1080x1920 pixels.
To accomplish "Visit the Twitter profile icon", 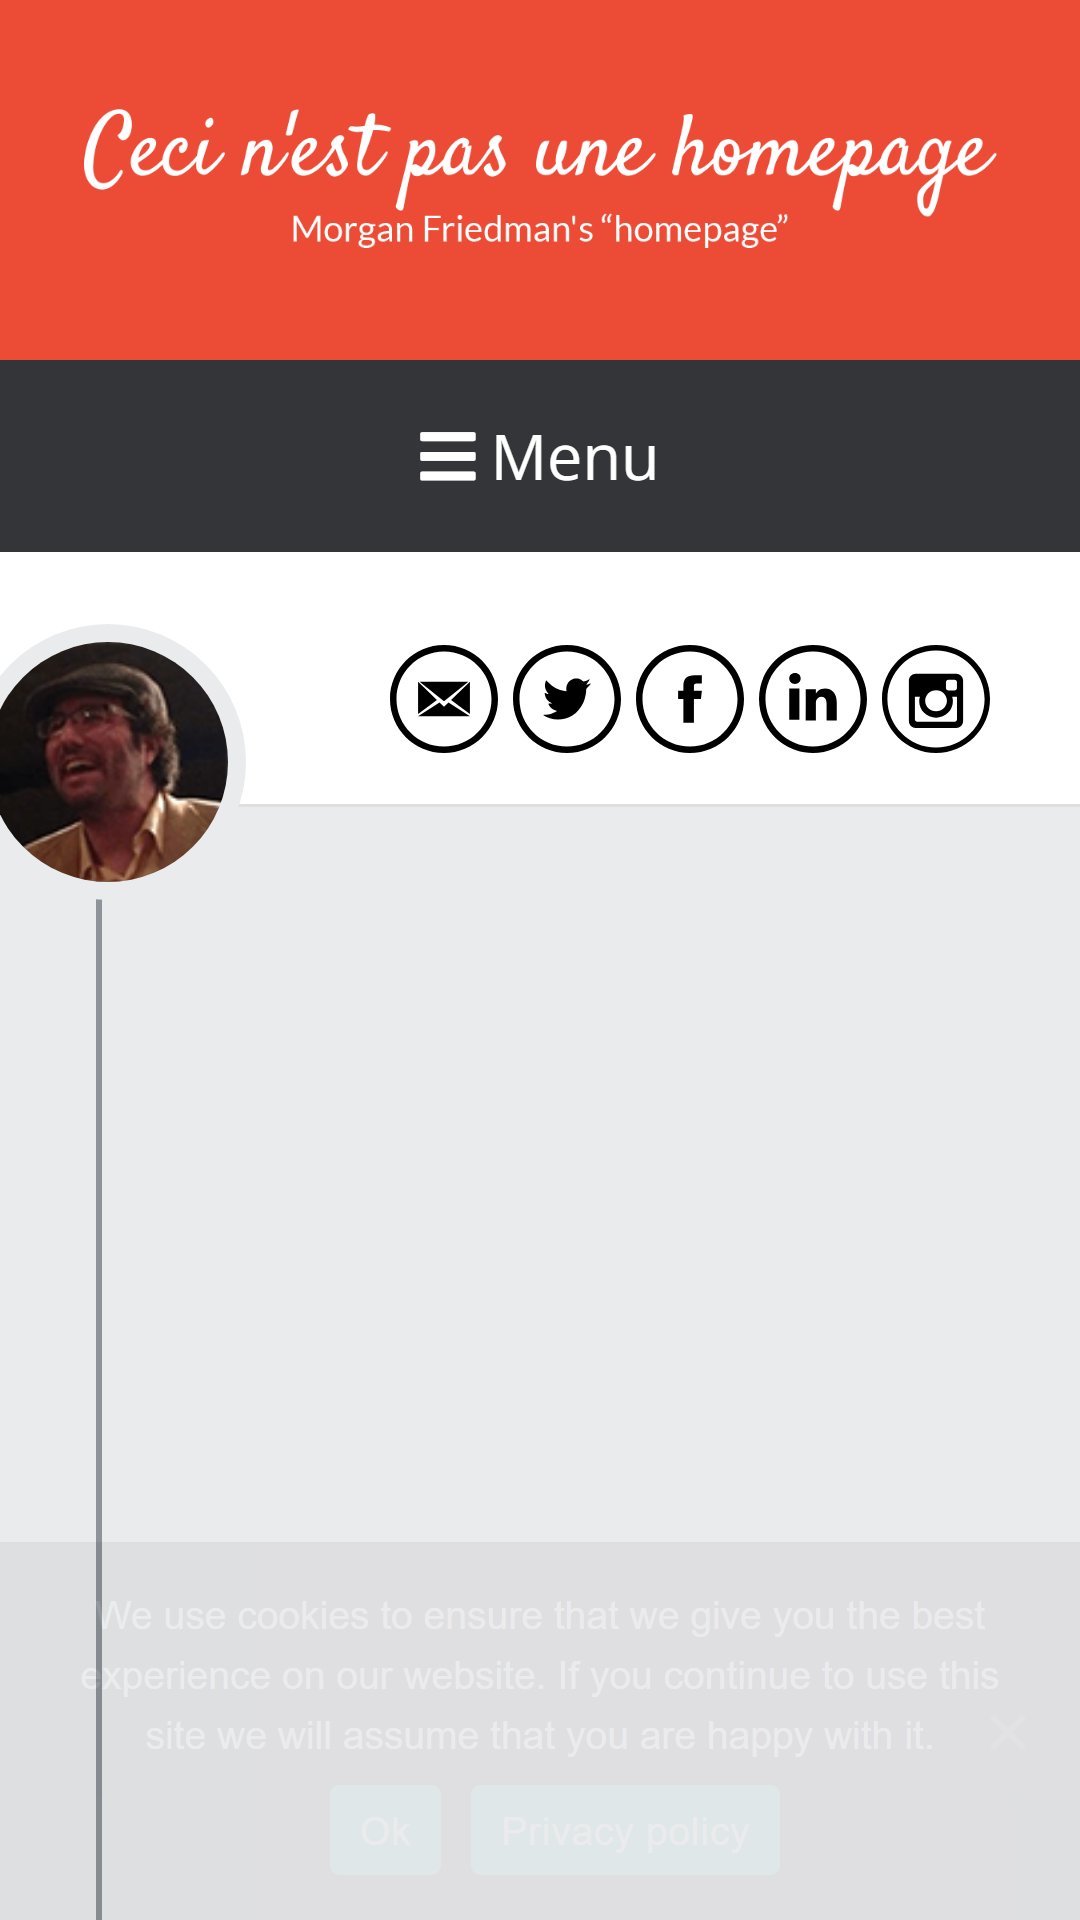I will [x=567, y=699].
